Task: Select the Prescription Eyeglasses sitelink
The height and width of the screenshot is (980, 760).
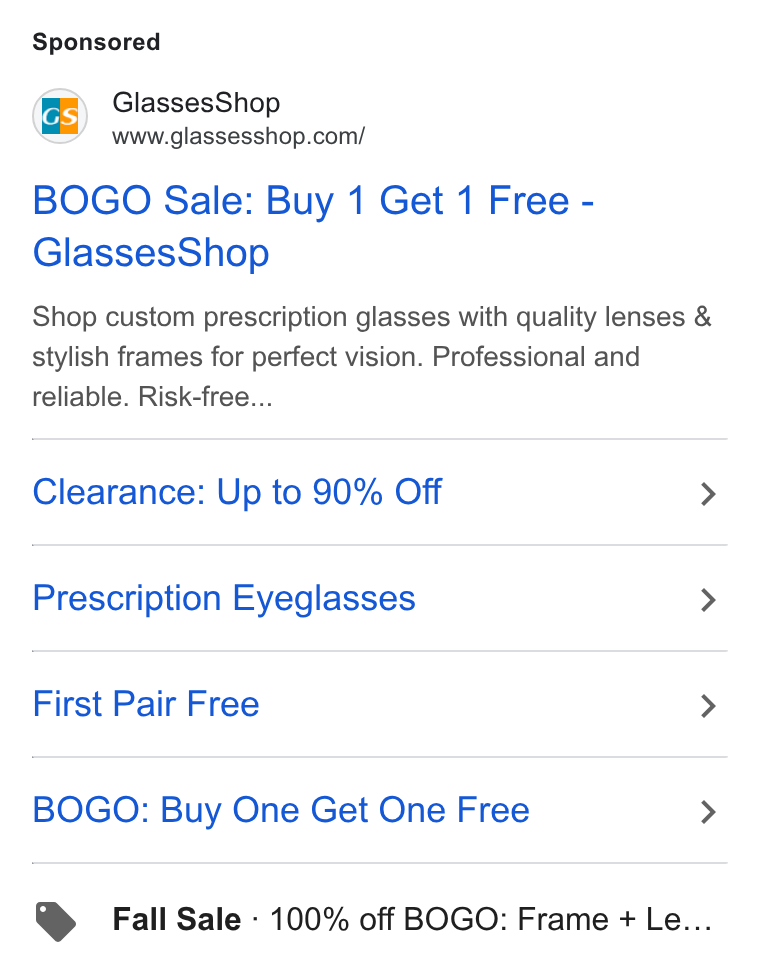Action: click(224, 599)
